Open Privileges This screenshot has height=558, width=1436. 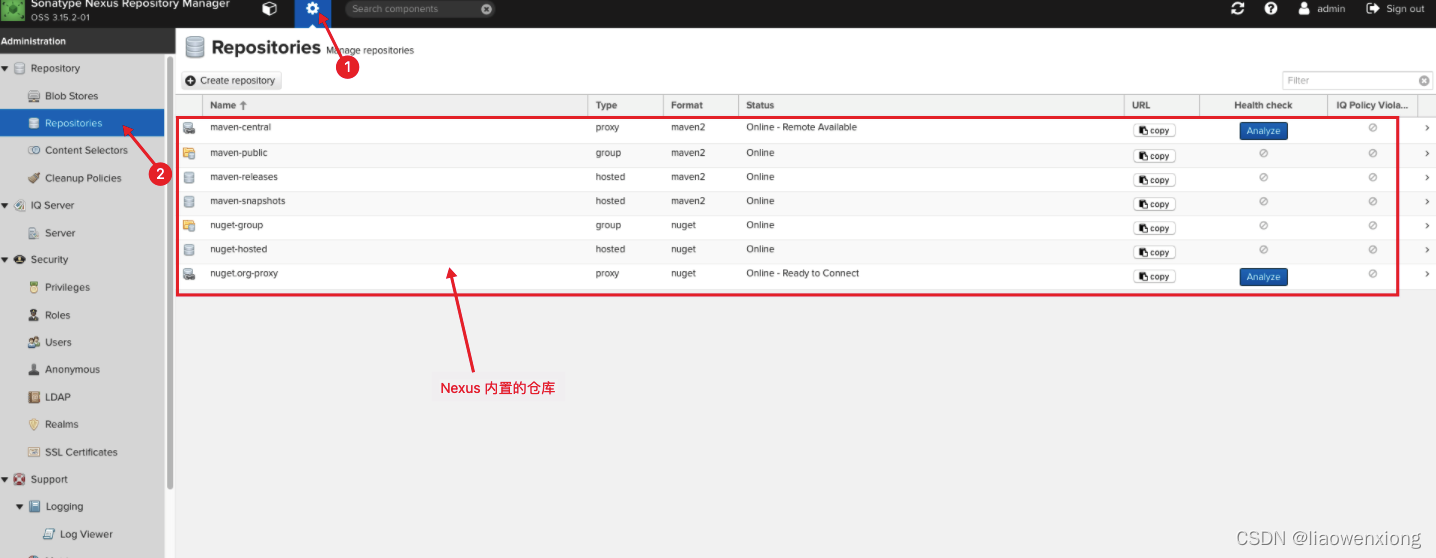(x=67, y=287)
